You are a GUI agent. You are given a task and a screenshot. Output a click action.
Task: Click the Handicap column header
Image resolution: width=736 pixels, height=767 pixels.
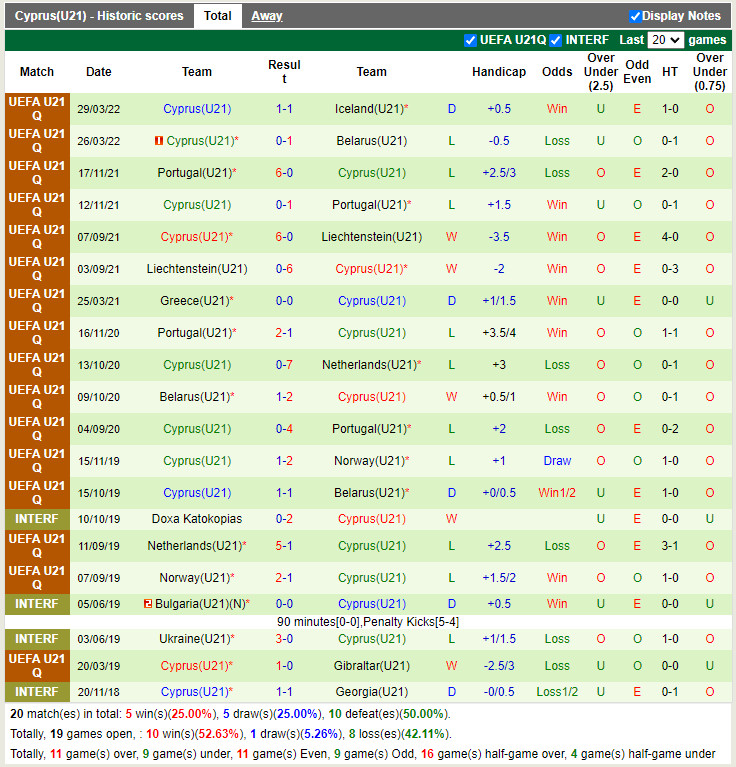[498, 72]
